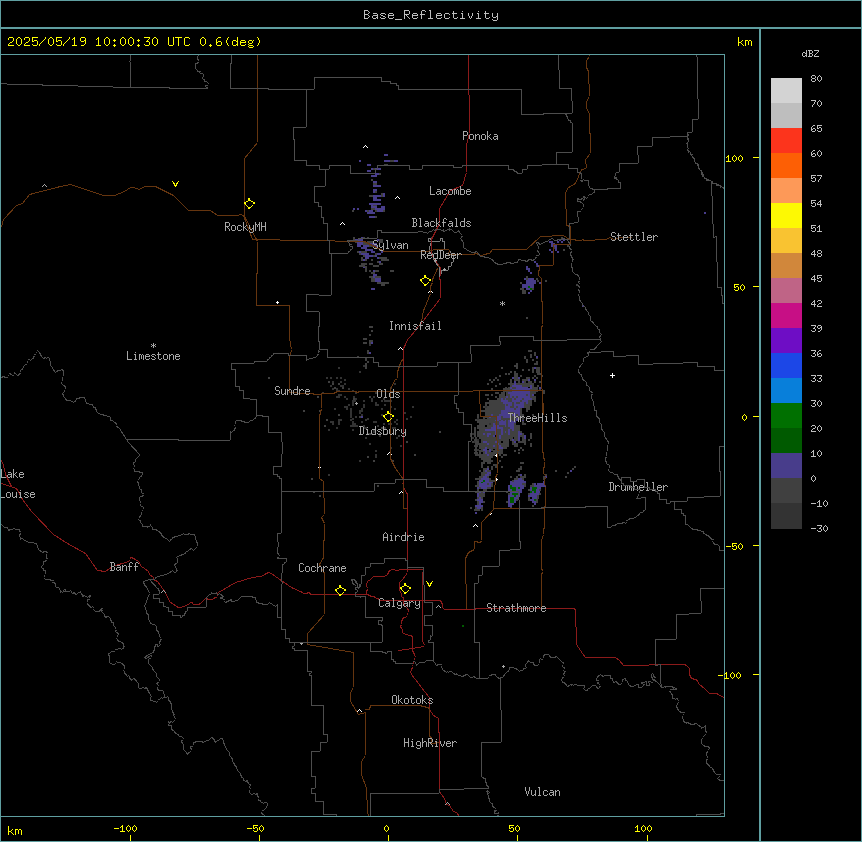Screen dimensions: 862x842
Task: Select the Didsbury label
Action: click(x=382, y=431)
